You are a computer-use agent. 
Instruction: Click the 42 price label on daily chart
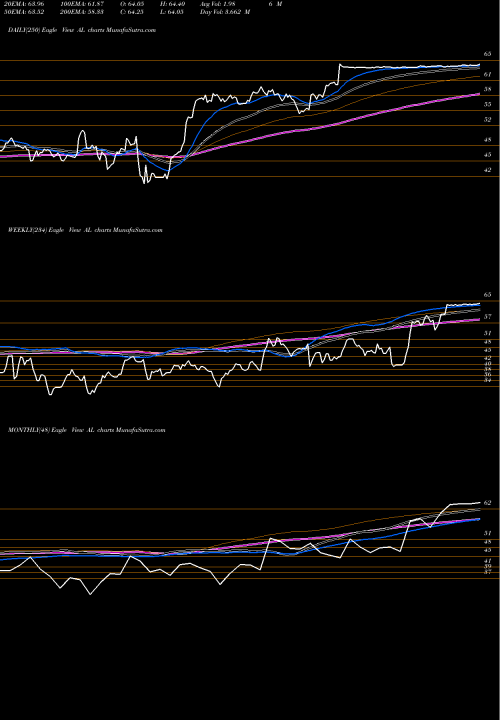(x=488, y=170)
